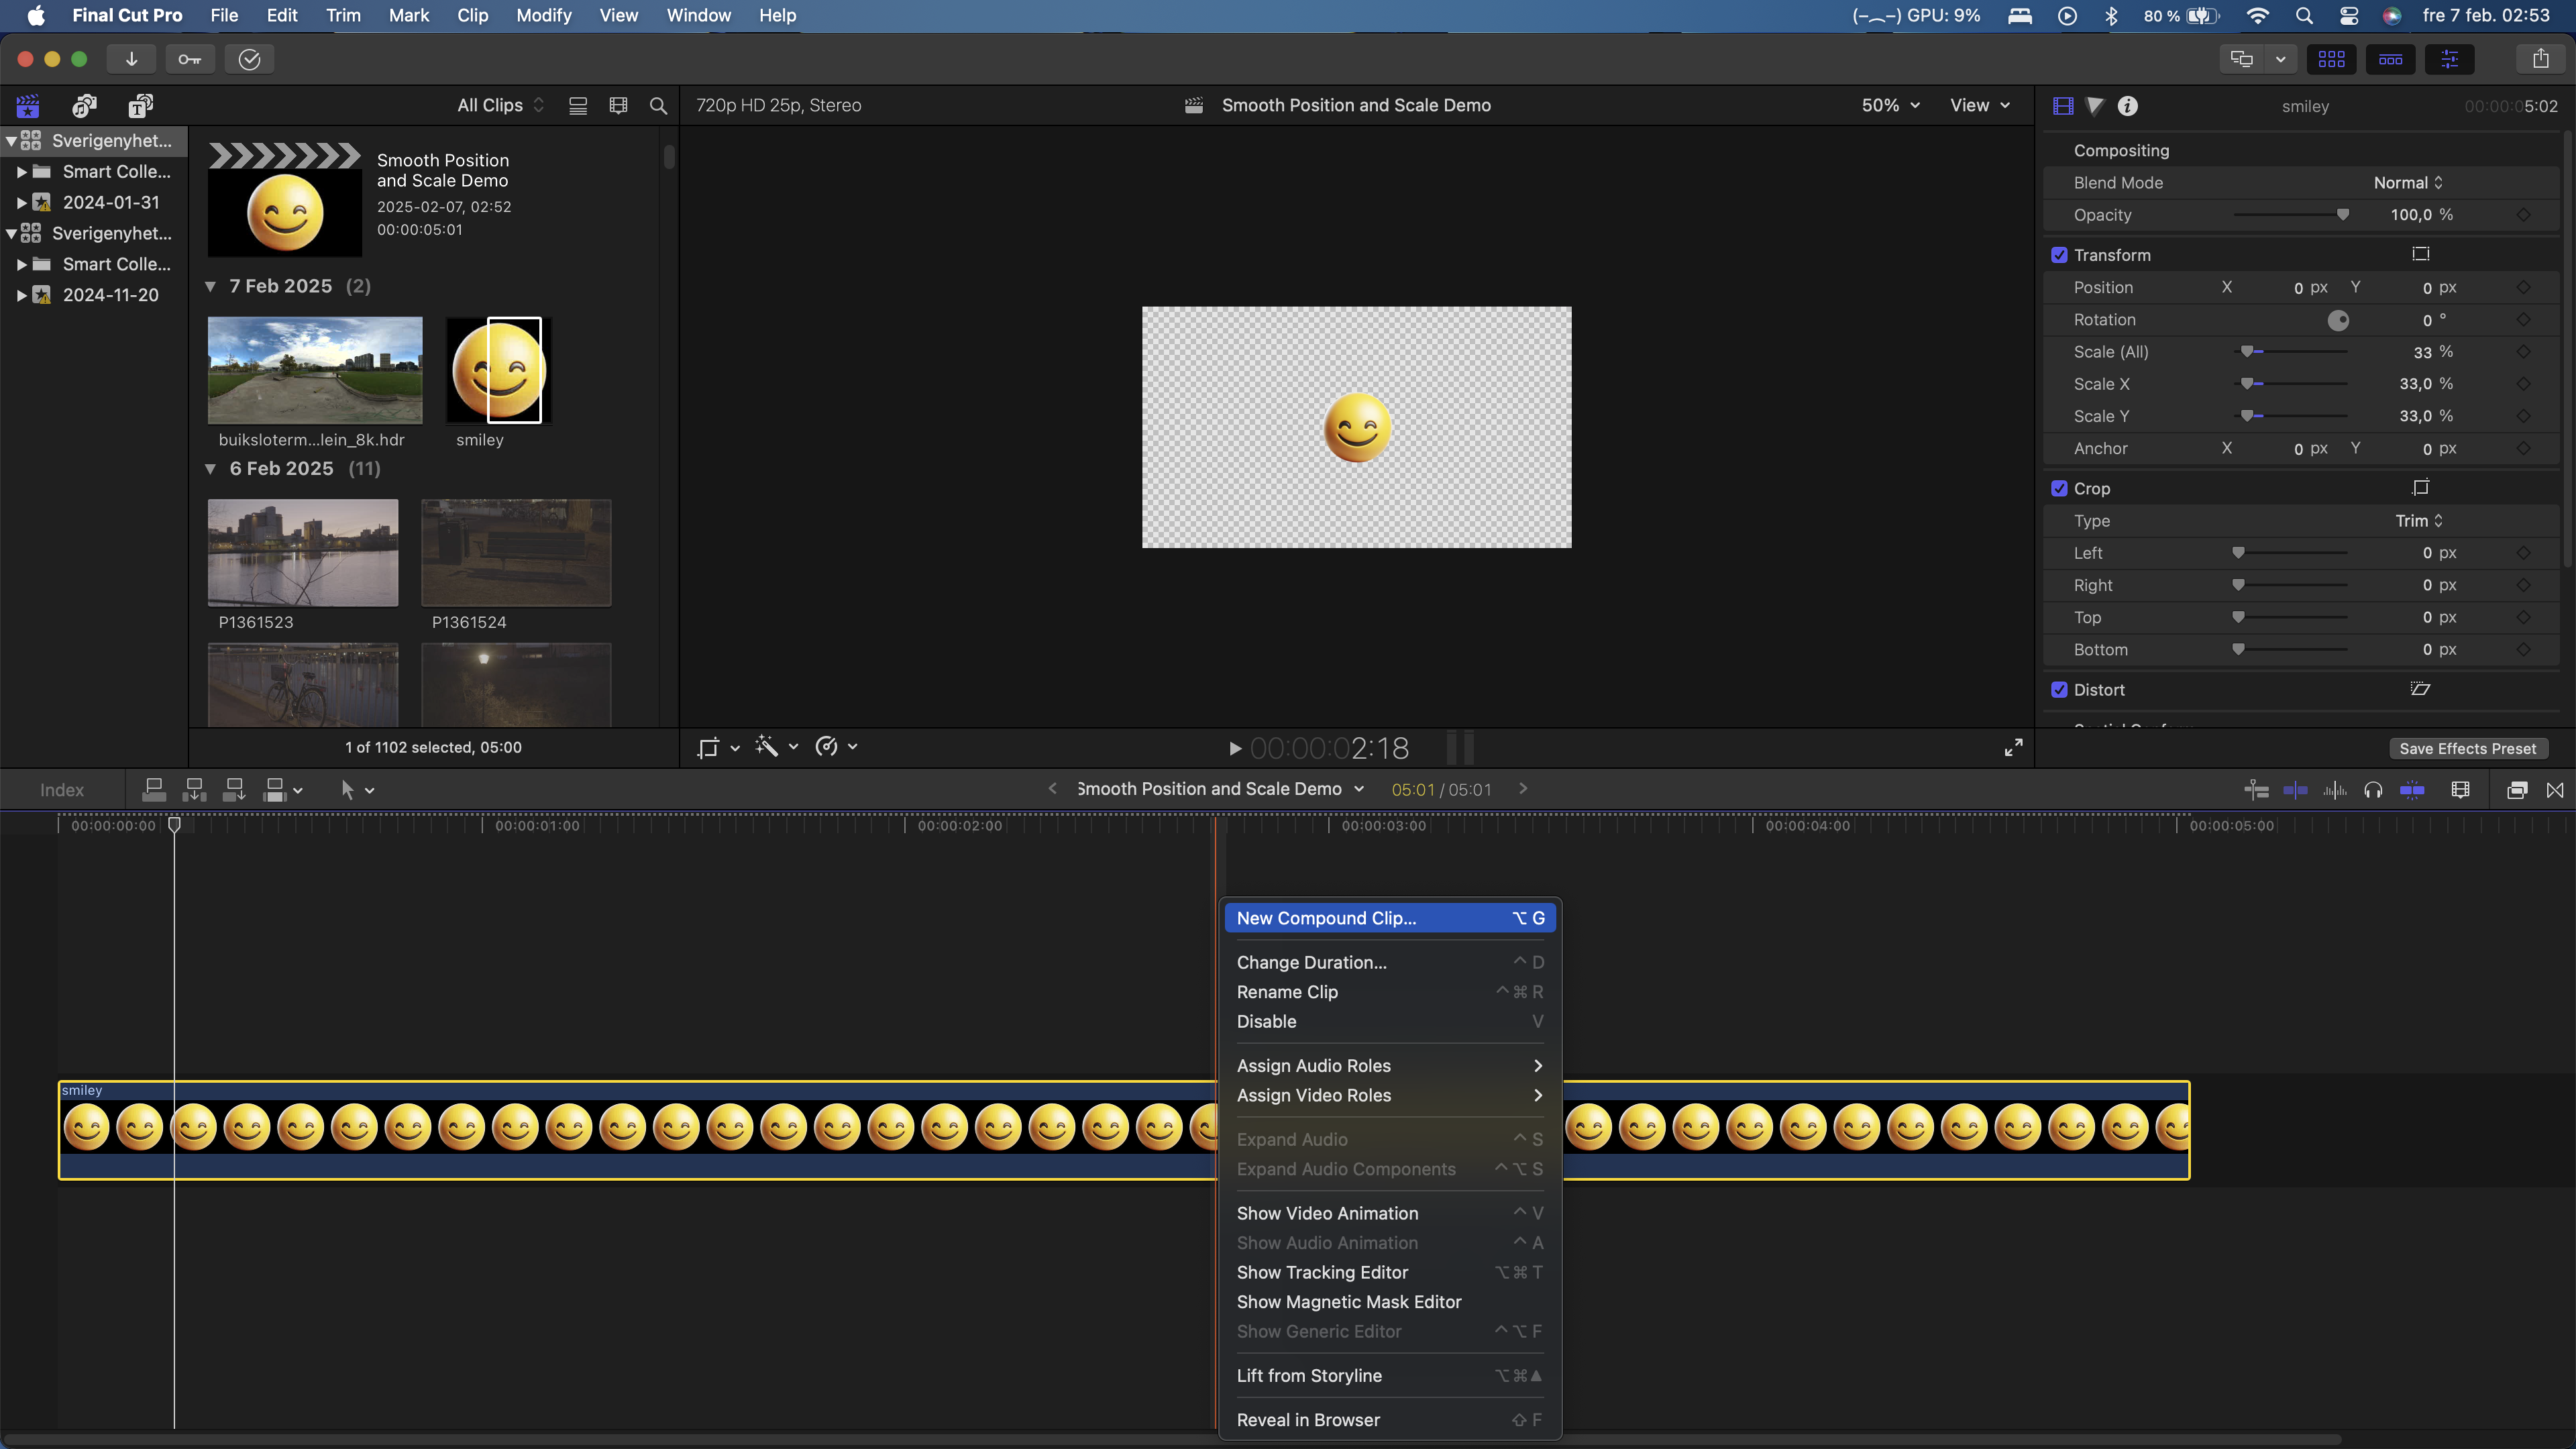This screenshot has width=2576, height=1449.
Task: Open the 50% viewer zoom dropdown
Action: pos(1890,105)
